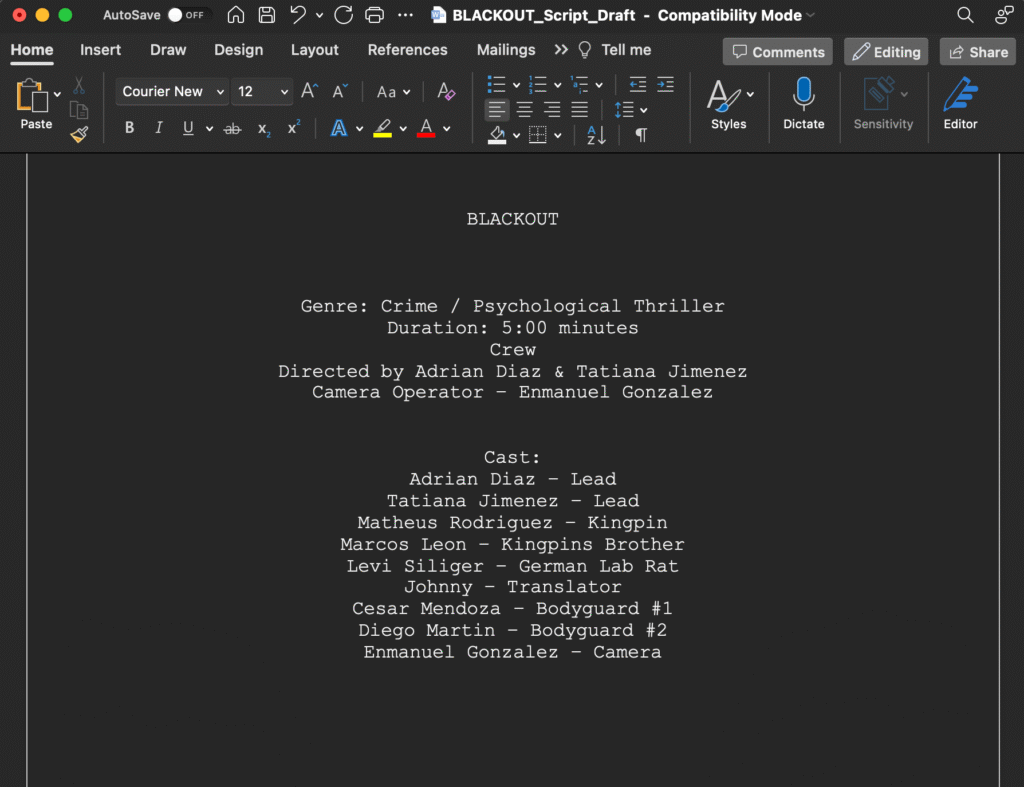Image resolution: width=1024 pixels, height=787 pixels.
Task: Apply the yellow text highlight color
Action: coord(382,128)
